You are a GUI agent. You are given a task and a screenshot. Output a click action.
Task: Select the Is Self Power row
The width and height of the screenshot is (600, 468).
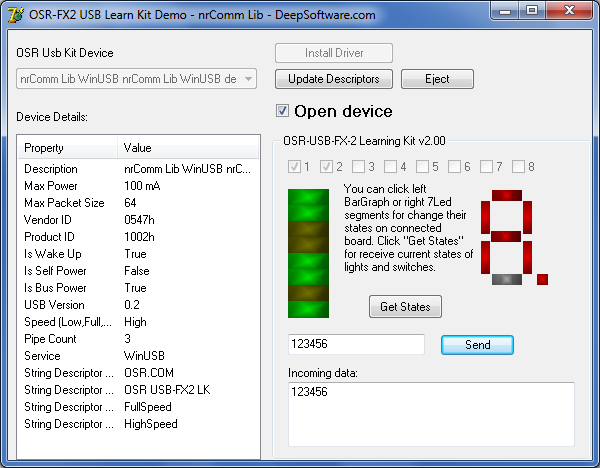point(138,271)
